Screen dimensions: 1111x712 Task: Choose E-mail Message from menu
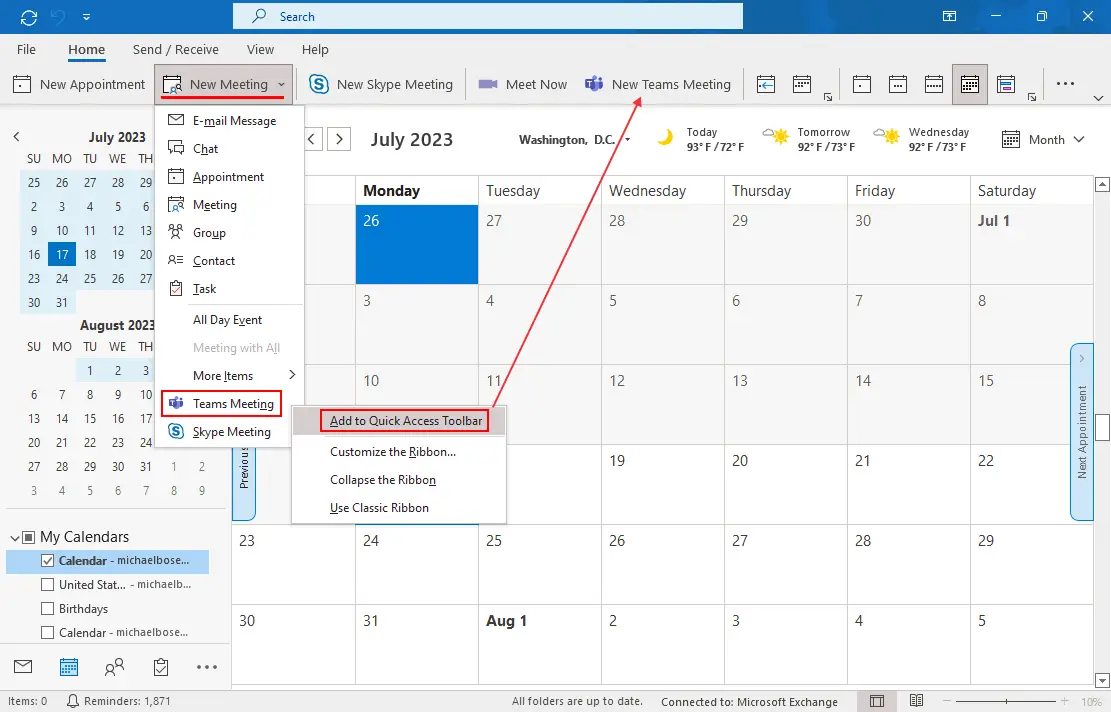click(x=230, y=120)
